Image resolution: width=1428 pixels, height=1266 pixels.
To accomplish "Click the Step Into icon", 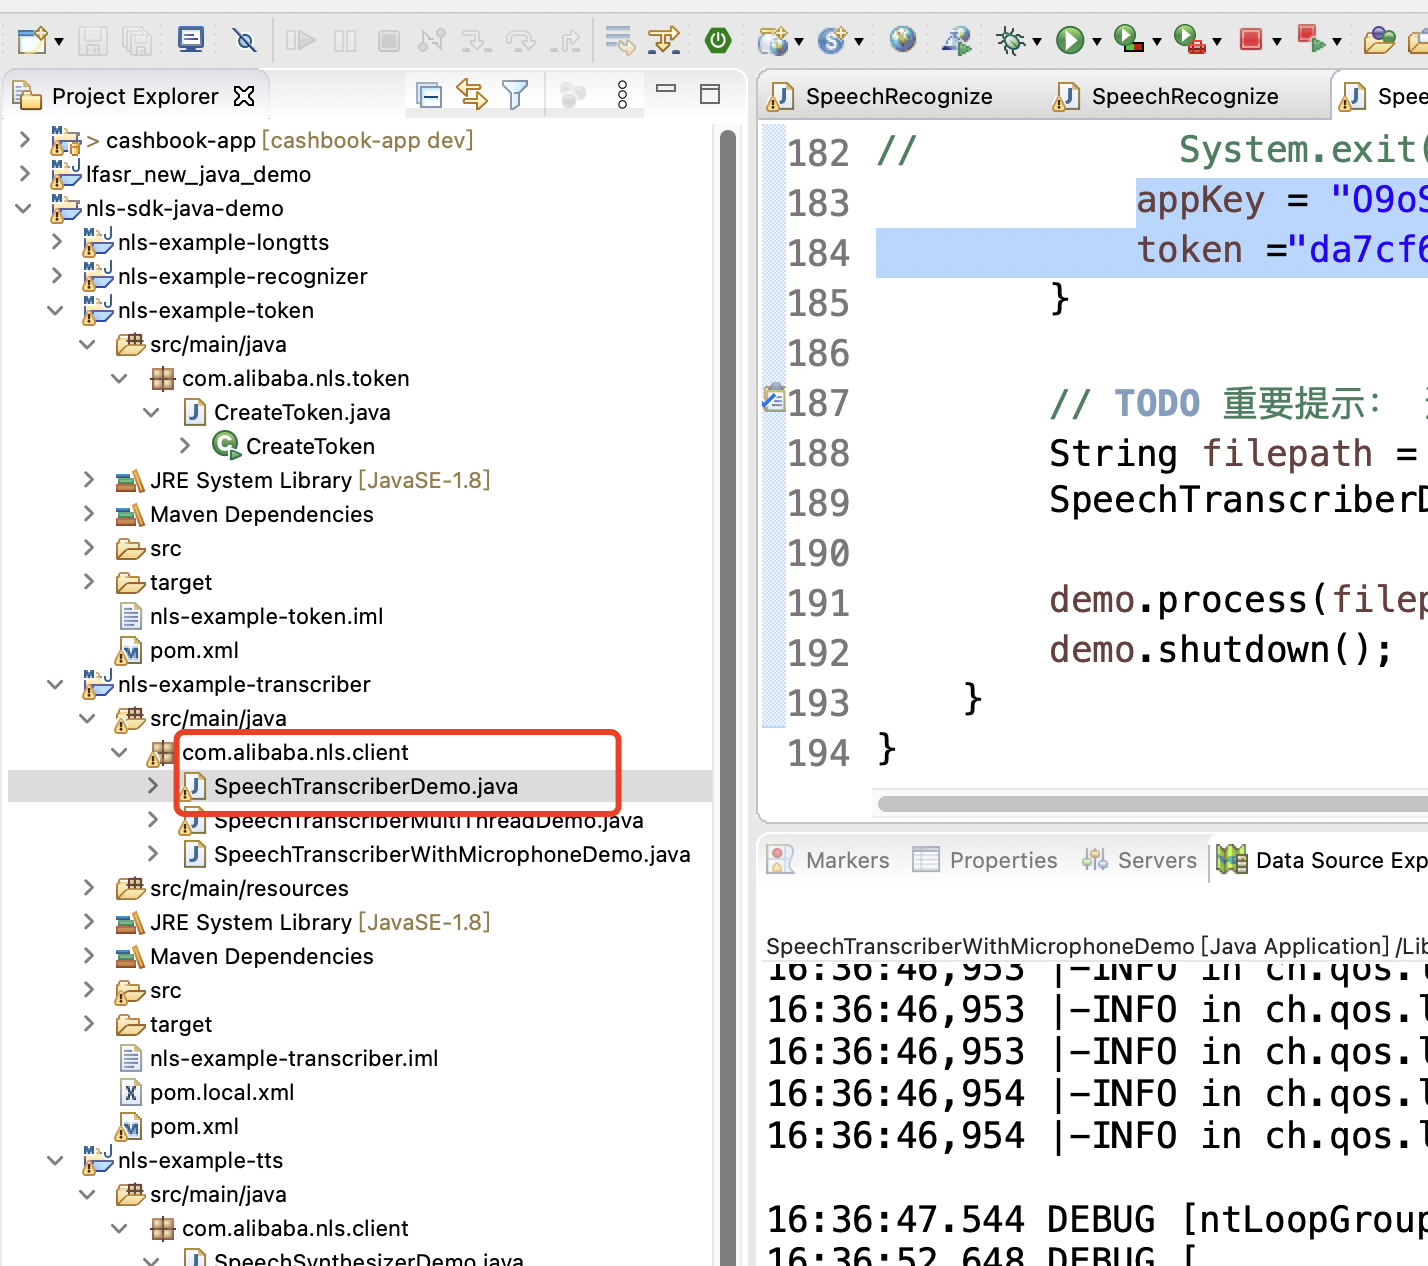I will pos(476,40).
